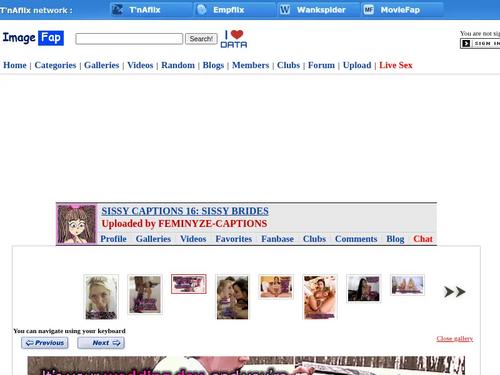Click the Close gallery link

[455, 339]
